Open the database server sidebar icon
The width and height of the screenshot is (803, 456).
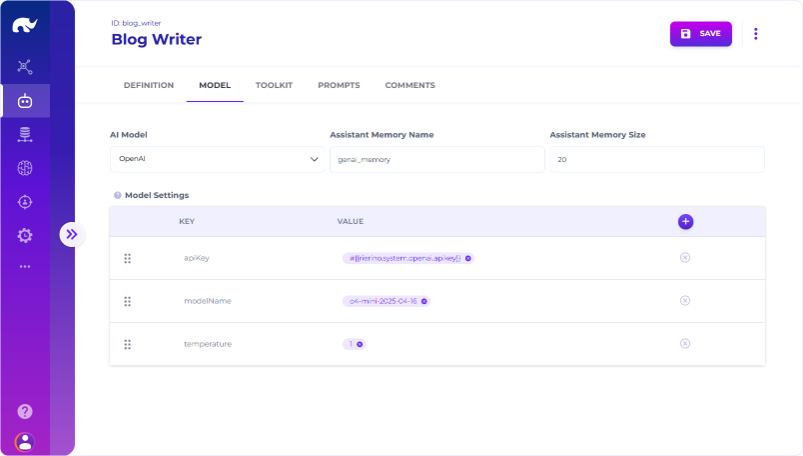[x=25, y=134]
